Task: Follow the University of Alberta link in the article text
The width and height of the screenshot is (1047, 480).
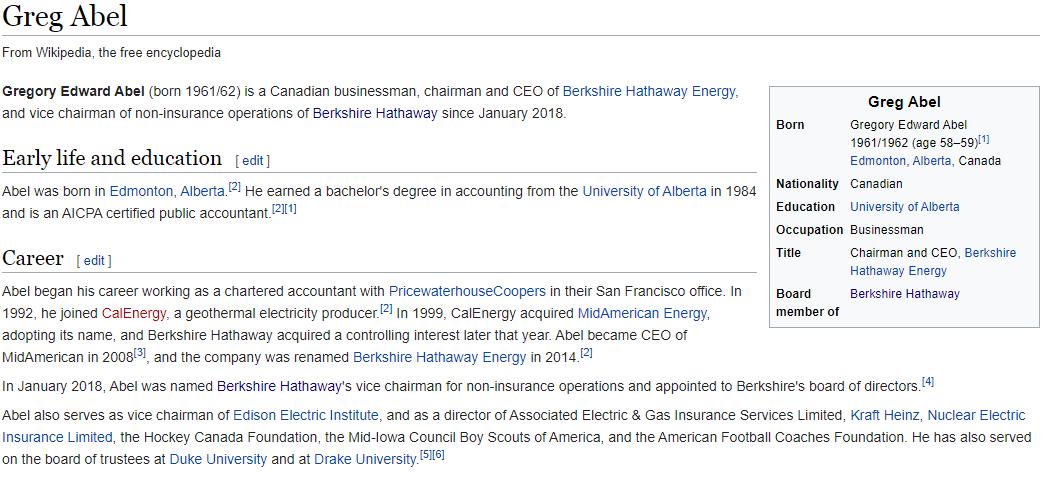Action: pyautogui.click(x=644, y=191)
